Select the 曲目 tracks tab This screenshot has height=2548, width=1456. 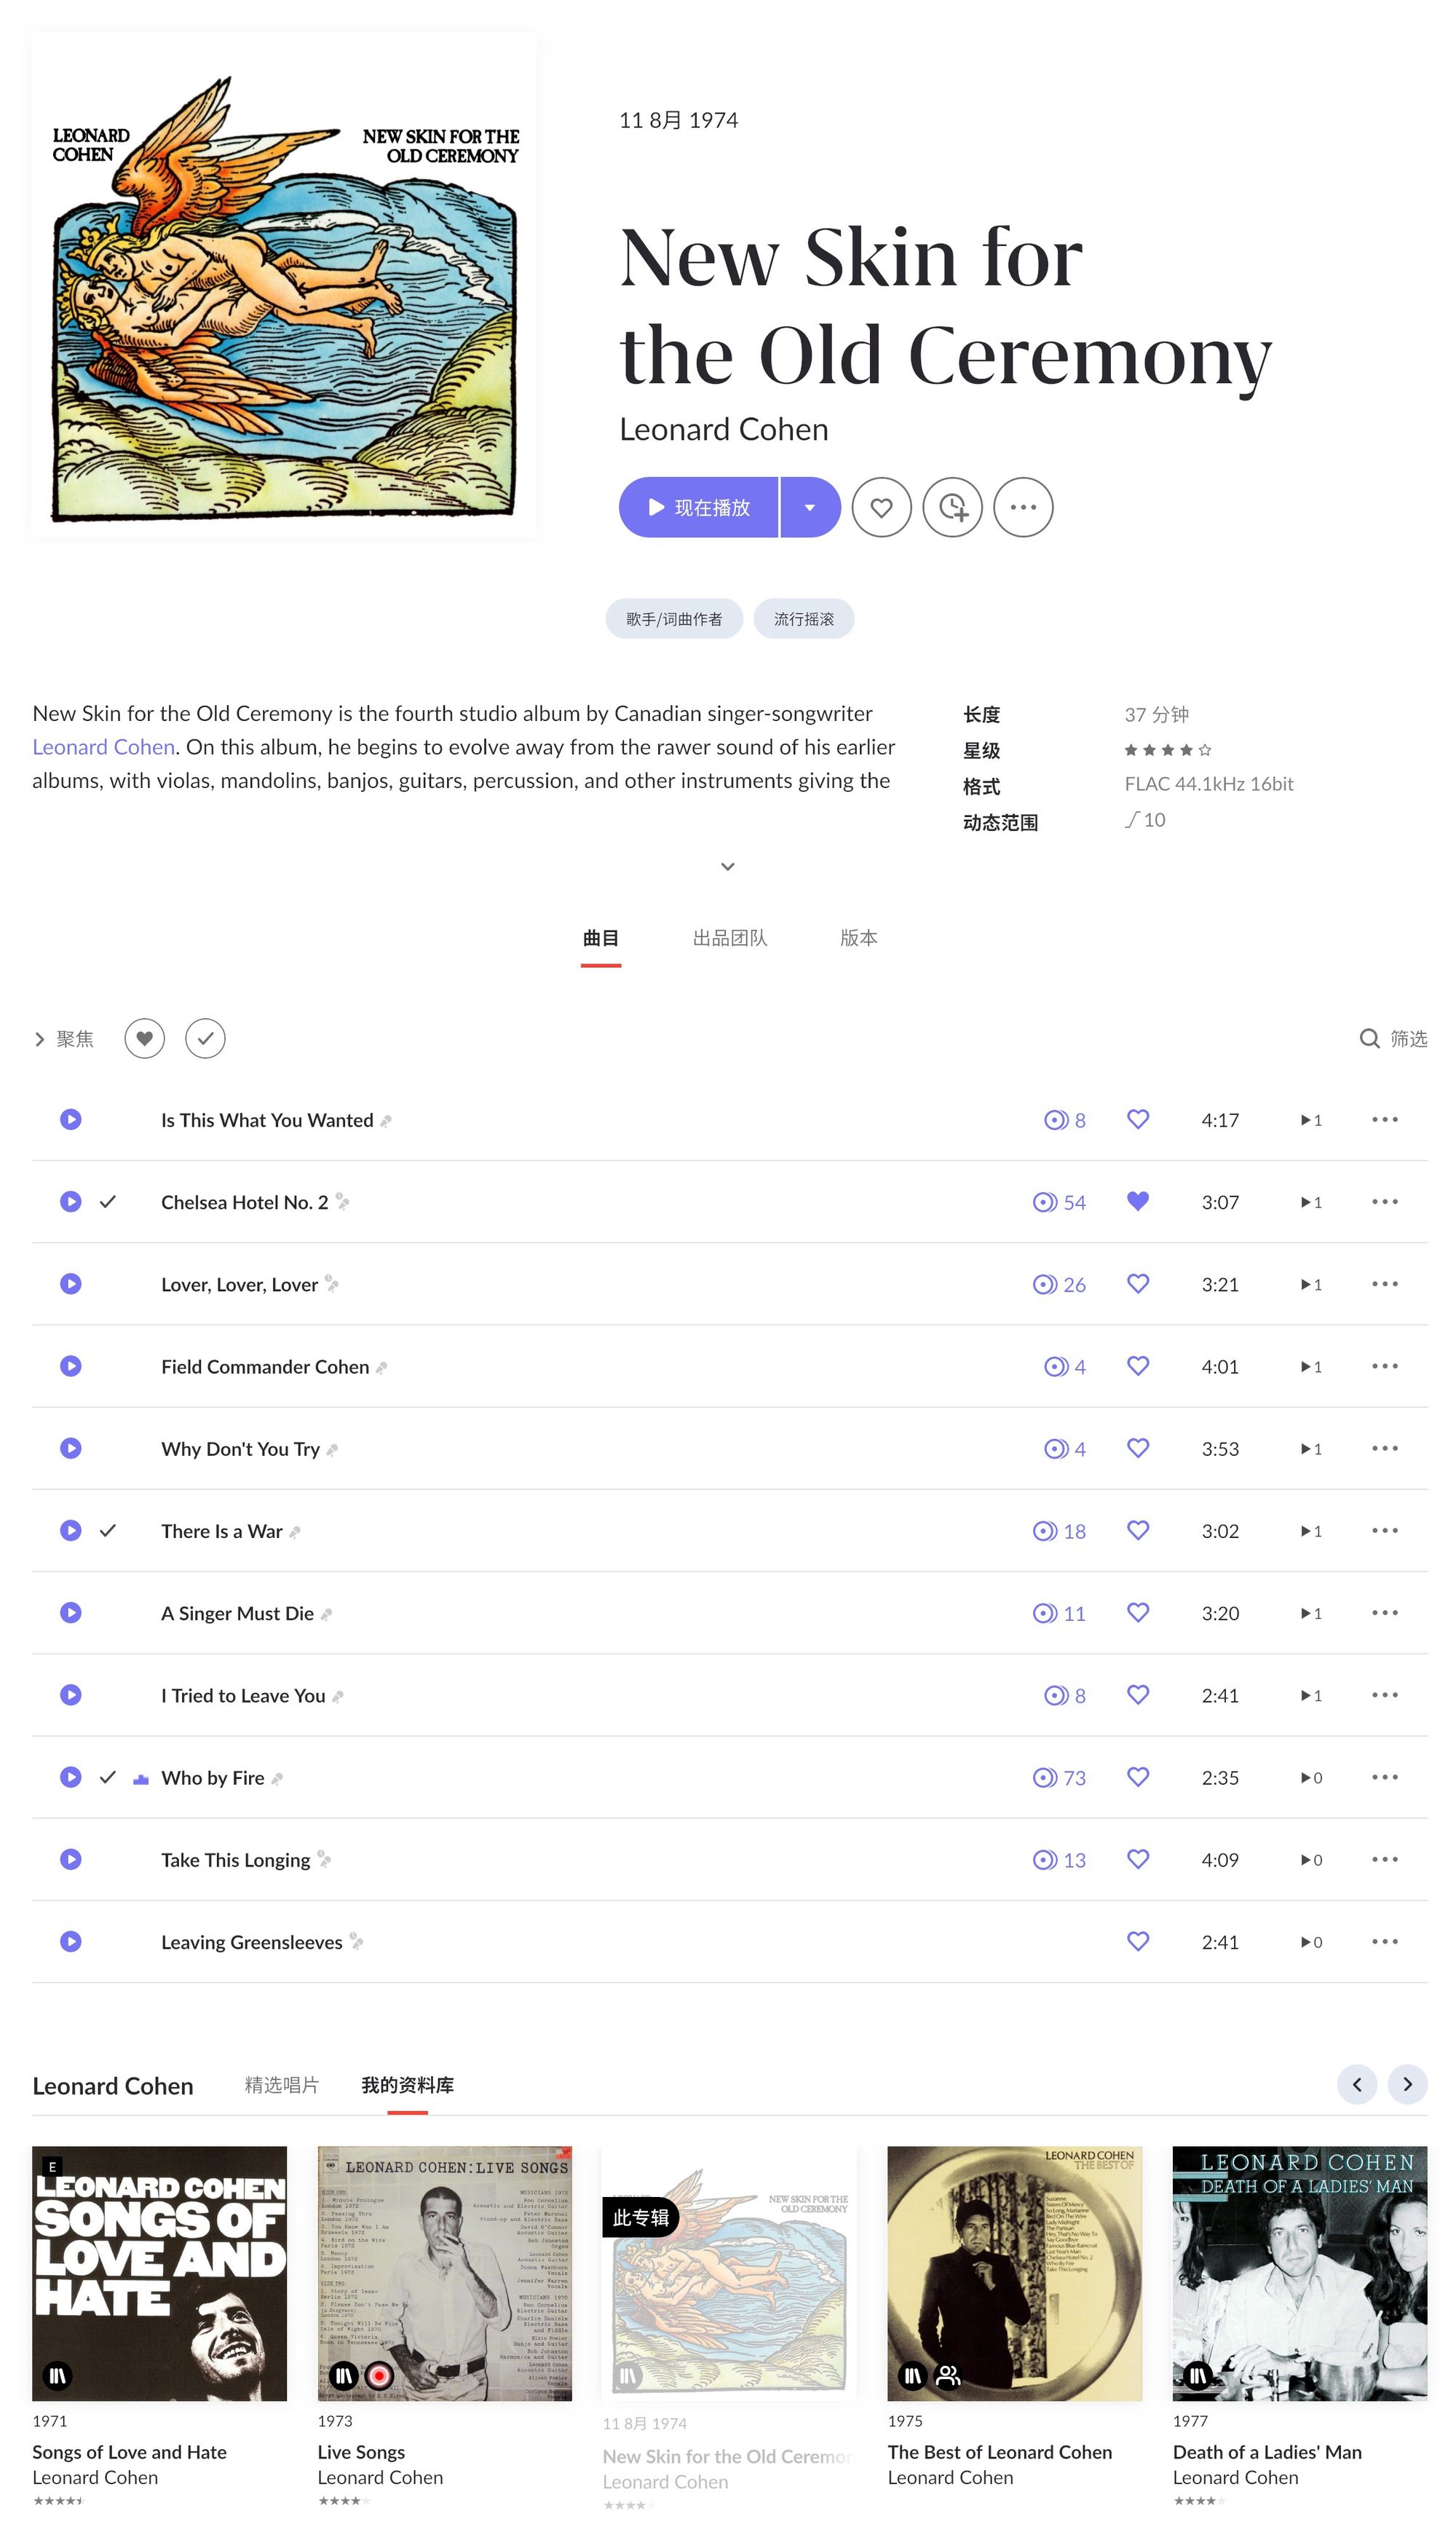click(x=601, y=938)
